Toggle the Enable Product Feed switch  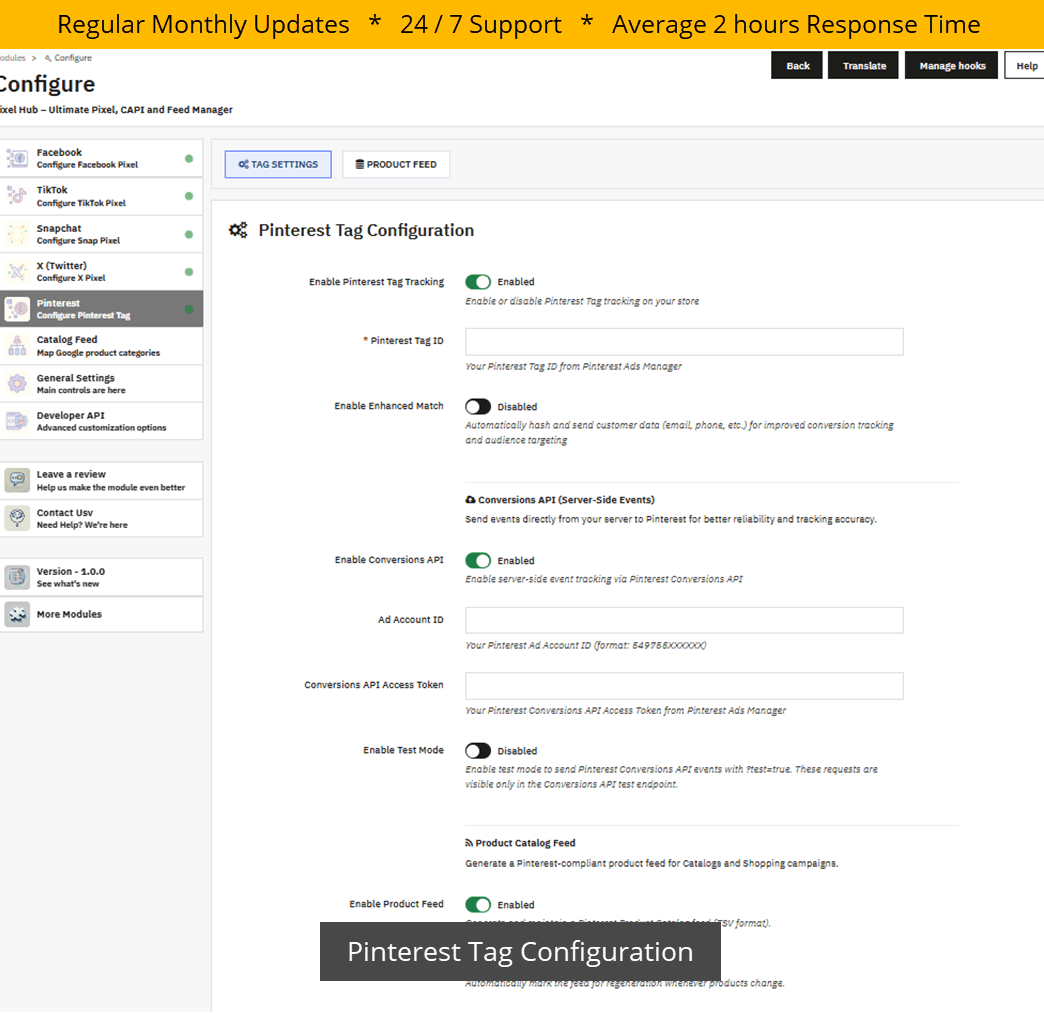(x=478, y=904)
